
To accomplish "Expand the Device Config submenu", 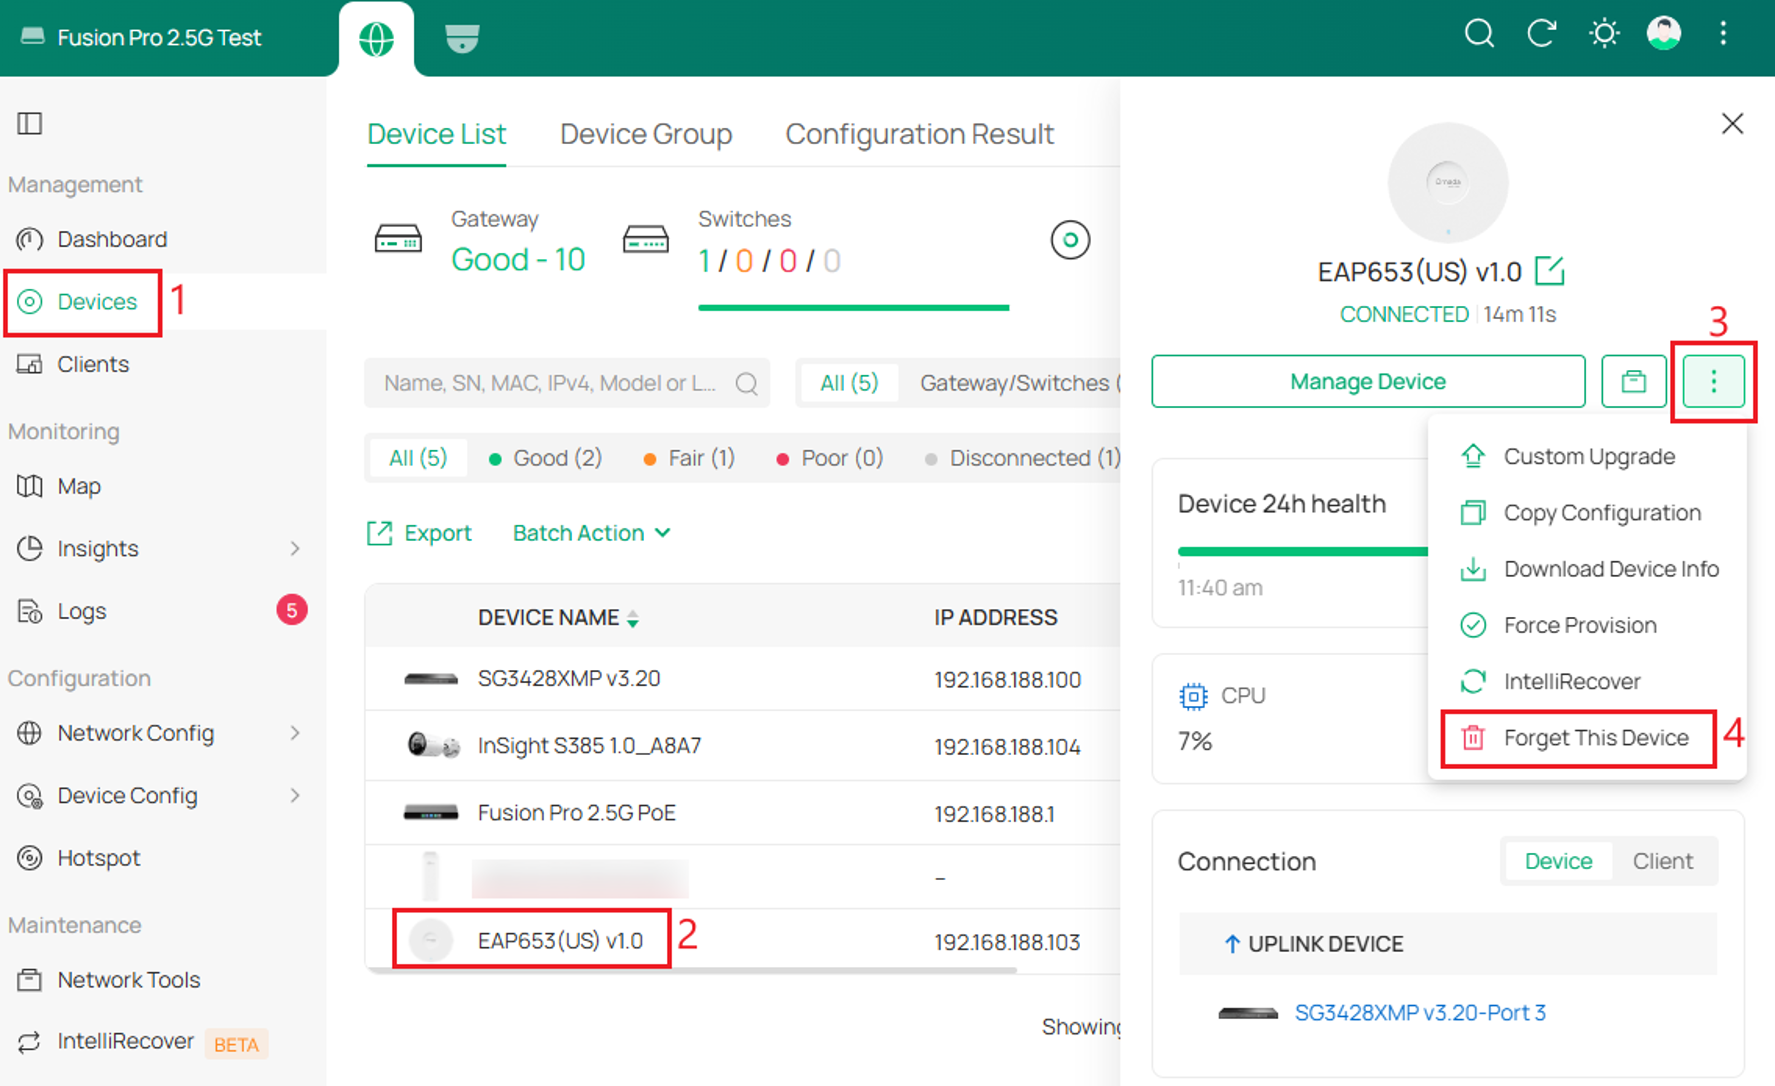I will pyautogui.click(x=295, y=796).
